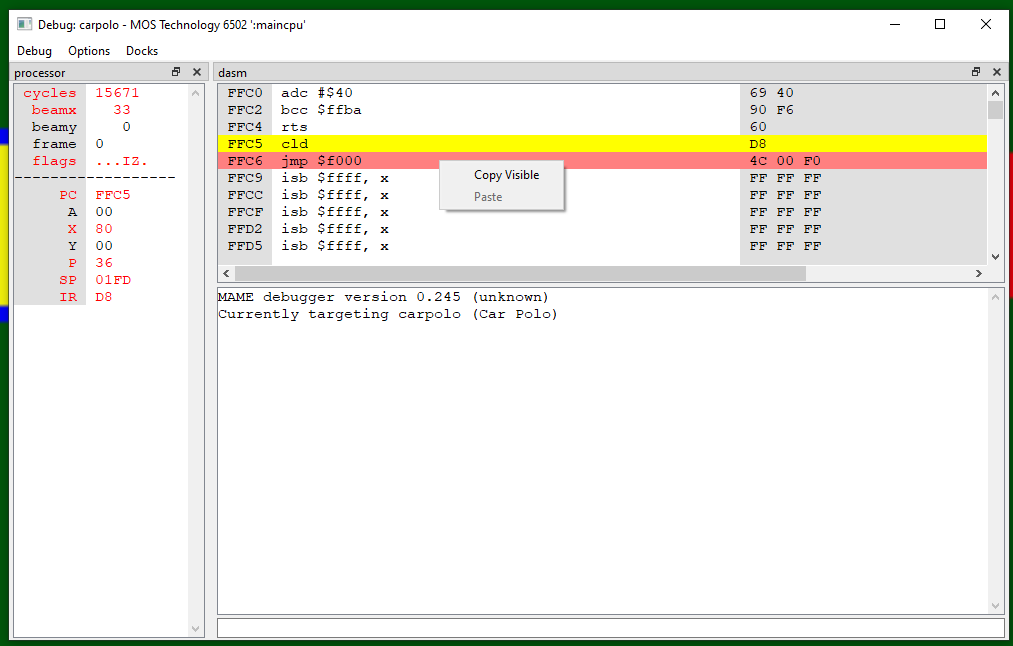Close the processor panel with its X icon
The image size is (1013, 646).
[196, 72]
